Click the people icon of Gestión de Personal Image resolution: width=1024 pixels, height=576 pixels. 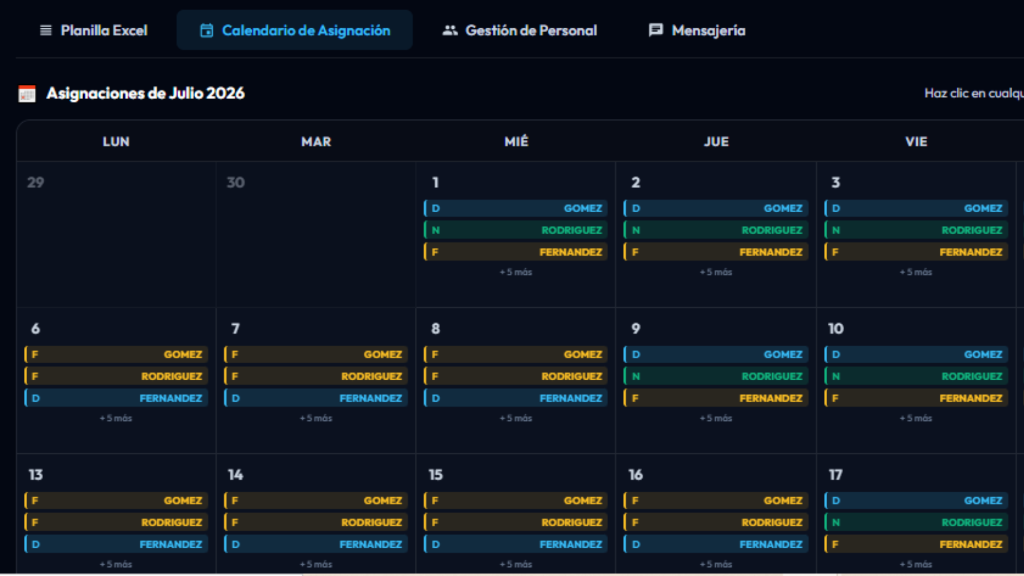tap(450, 31)
